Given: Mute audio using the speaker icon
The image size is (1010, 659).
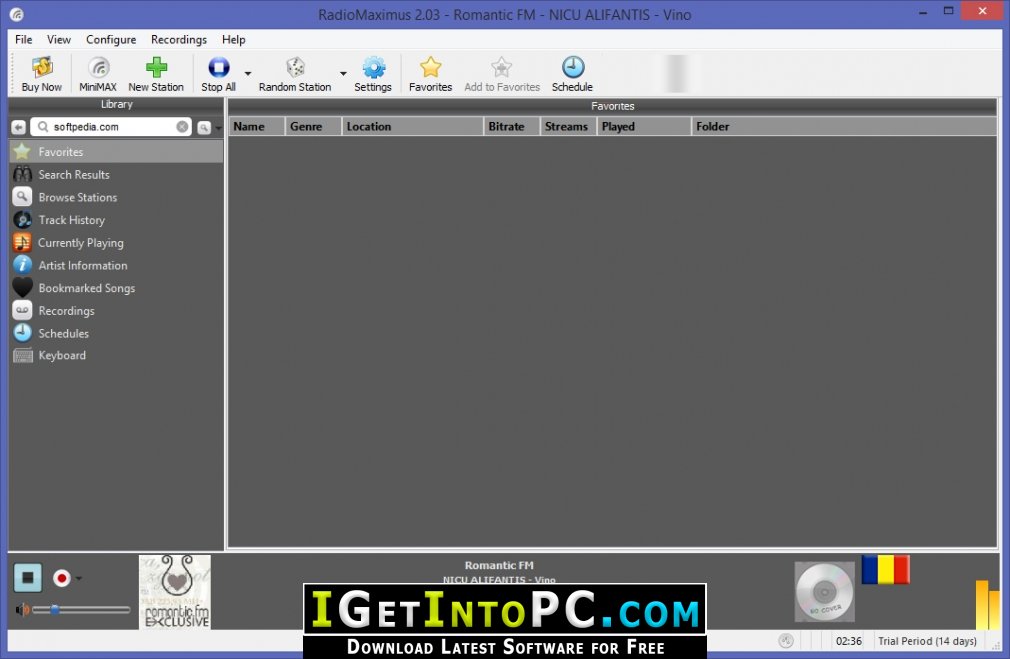Looking at the screenshot, I should click(22, 609).
